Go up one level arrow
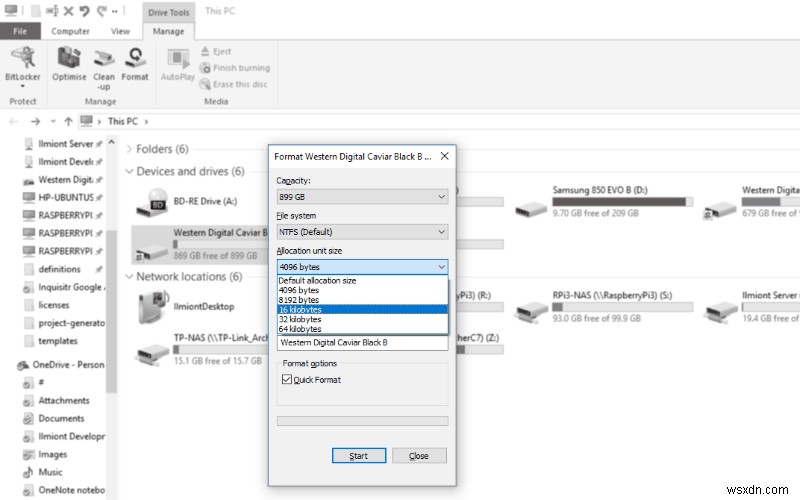This screenshot has width=800, height=500. click(x=68, y=121)
